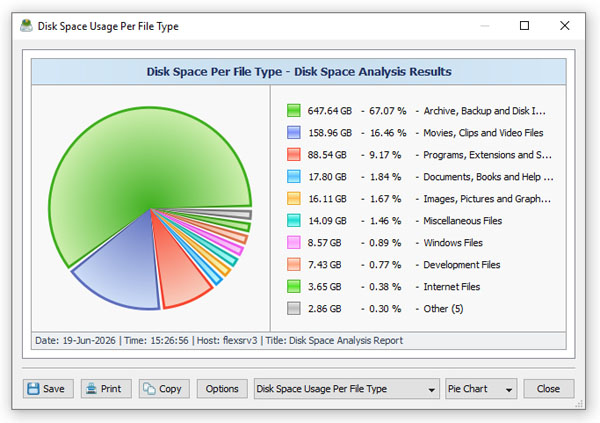Screen dimensions: 600x423
Task: Click the application icon in the title bar
Action: tap(26, 26)
